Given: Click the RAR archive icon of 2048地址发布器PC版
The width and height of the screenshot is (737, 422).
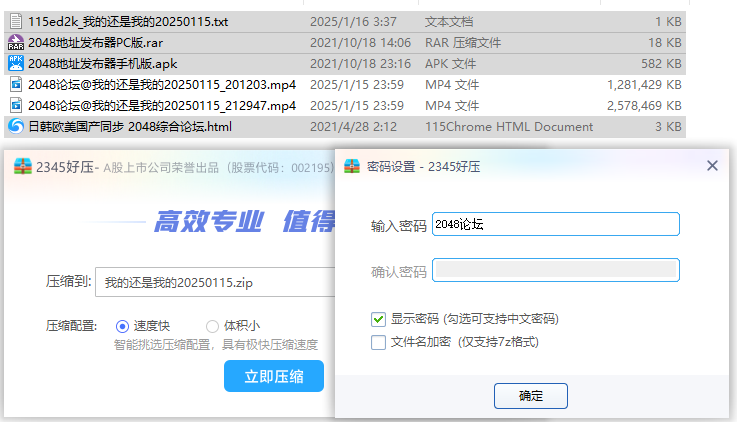Looking at the screenshot, I should click(x=16, y=42).
